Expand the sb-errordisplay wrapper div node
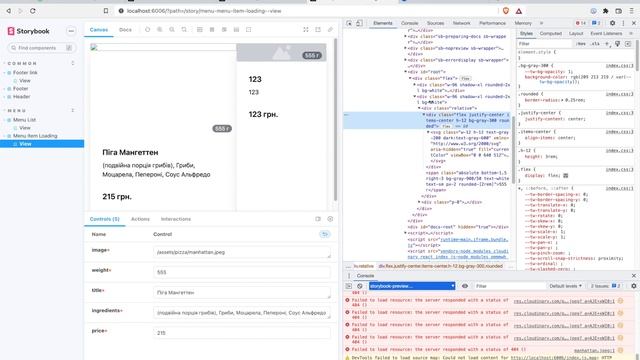This screenshot has height=360, width=640. click(406, 60)
